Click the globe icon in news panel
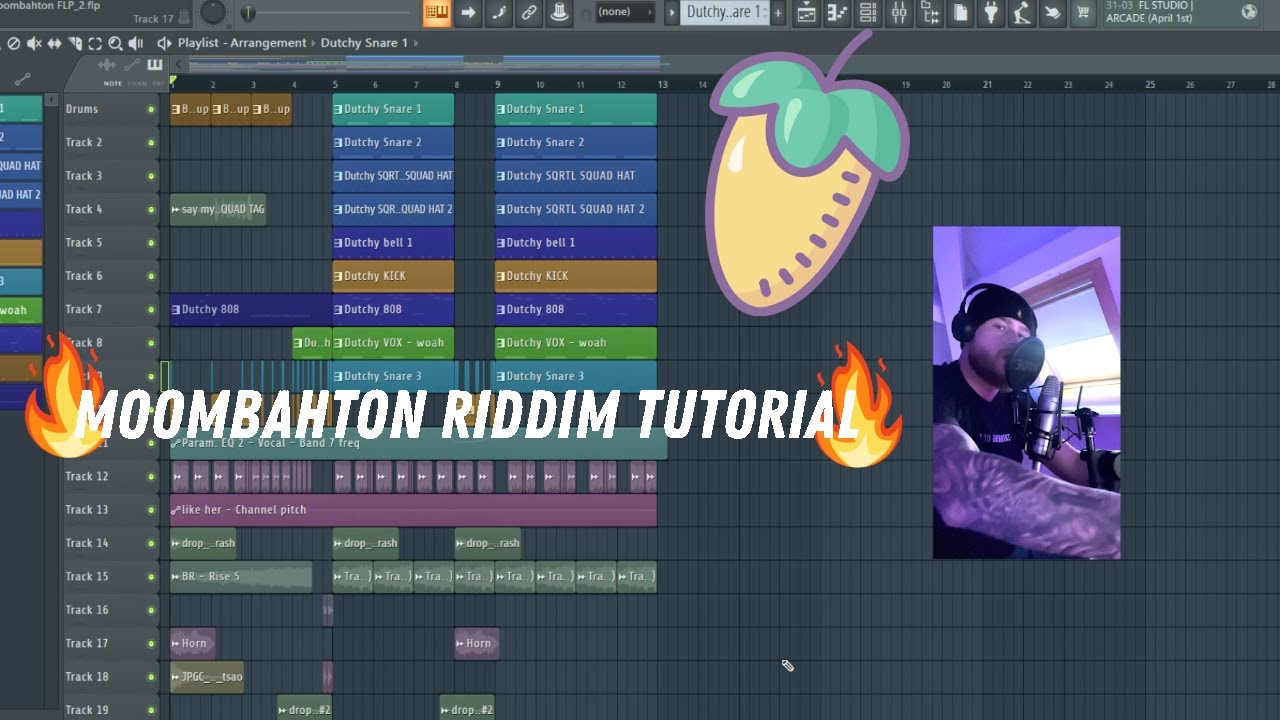Viewport: 1280px width, 720px height. [1249, 12]
